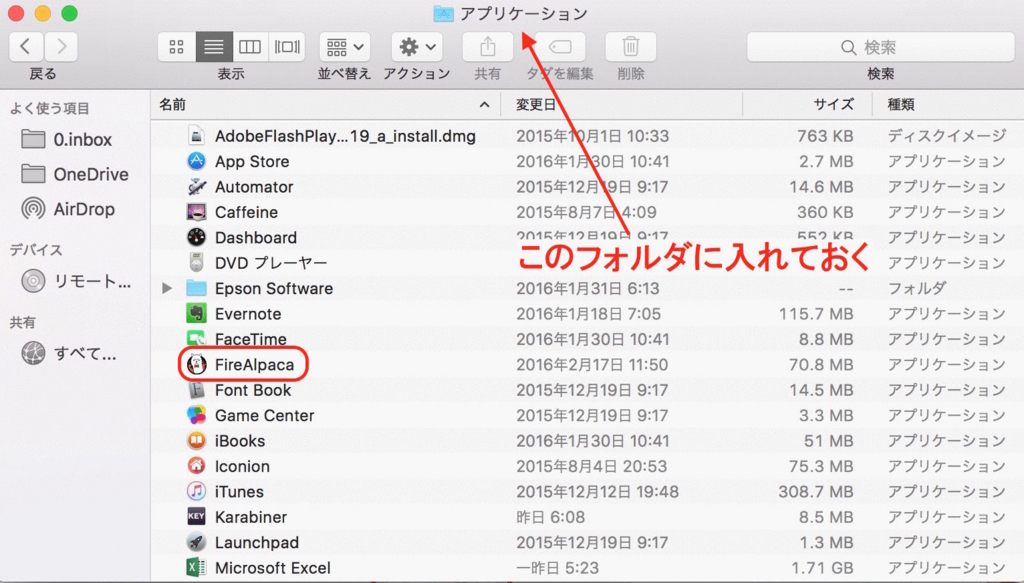1024x583 pixels.
Task: Click the 一昨日 5:23 date cell
Action: click(557, 568)
